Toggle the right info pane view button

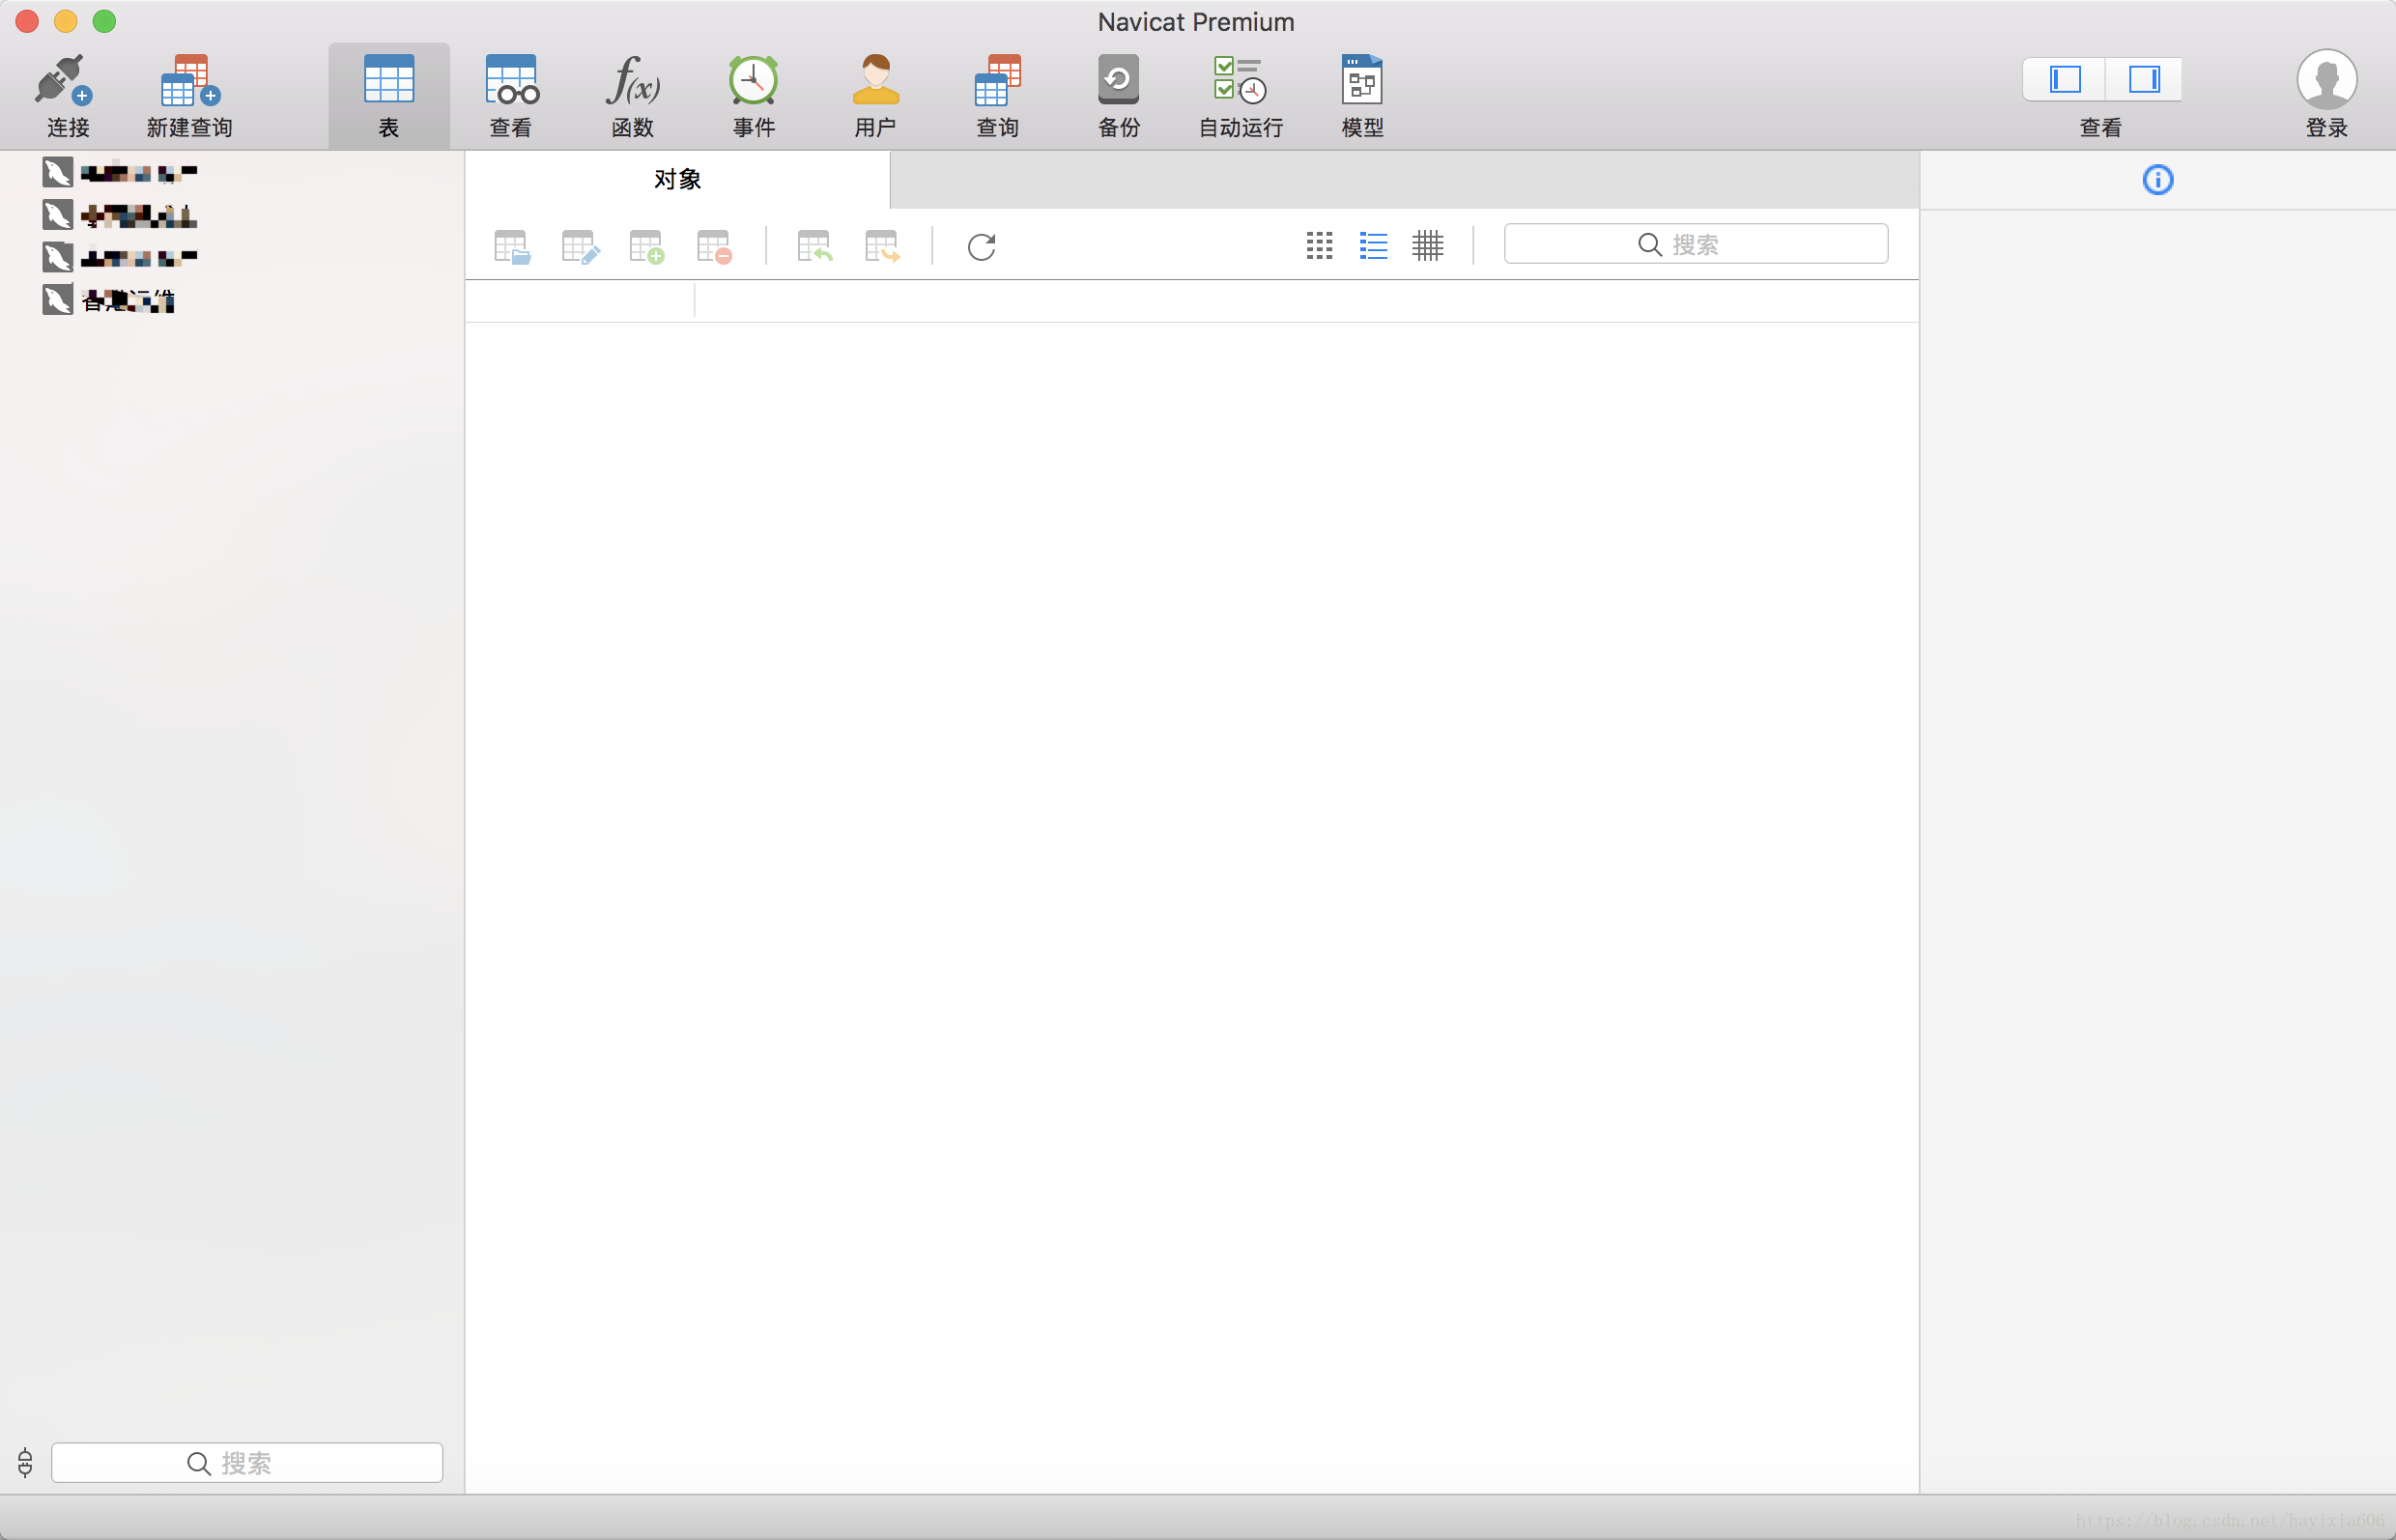tap(2144, 79)
